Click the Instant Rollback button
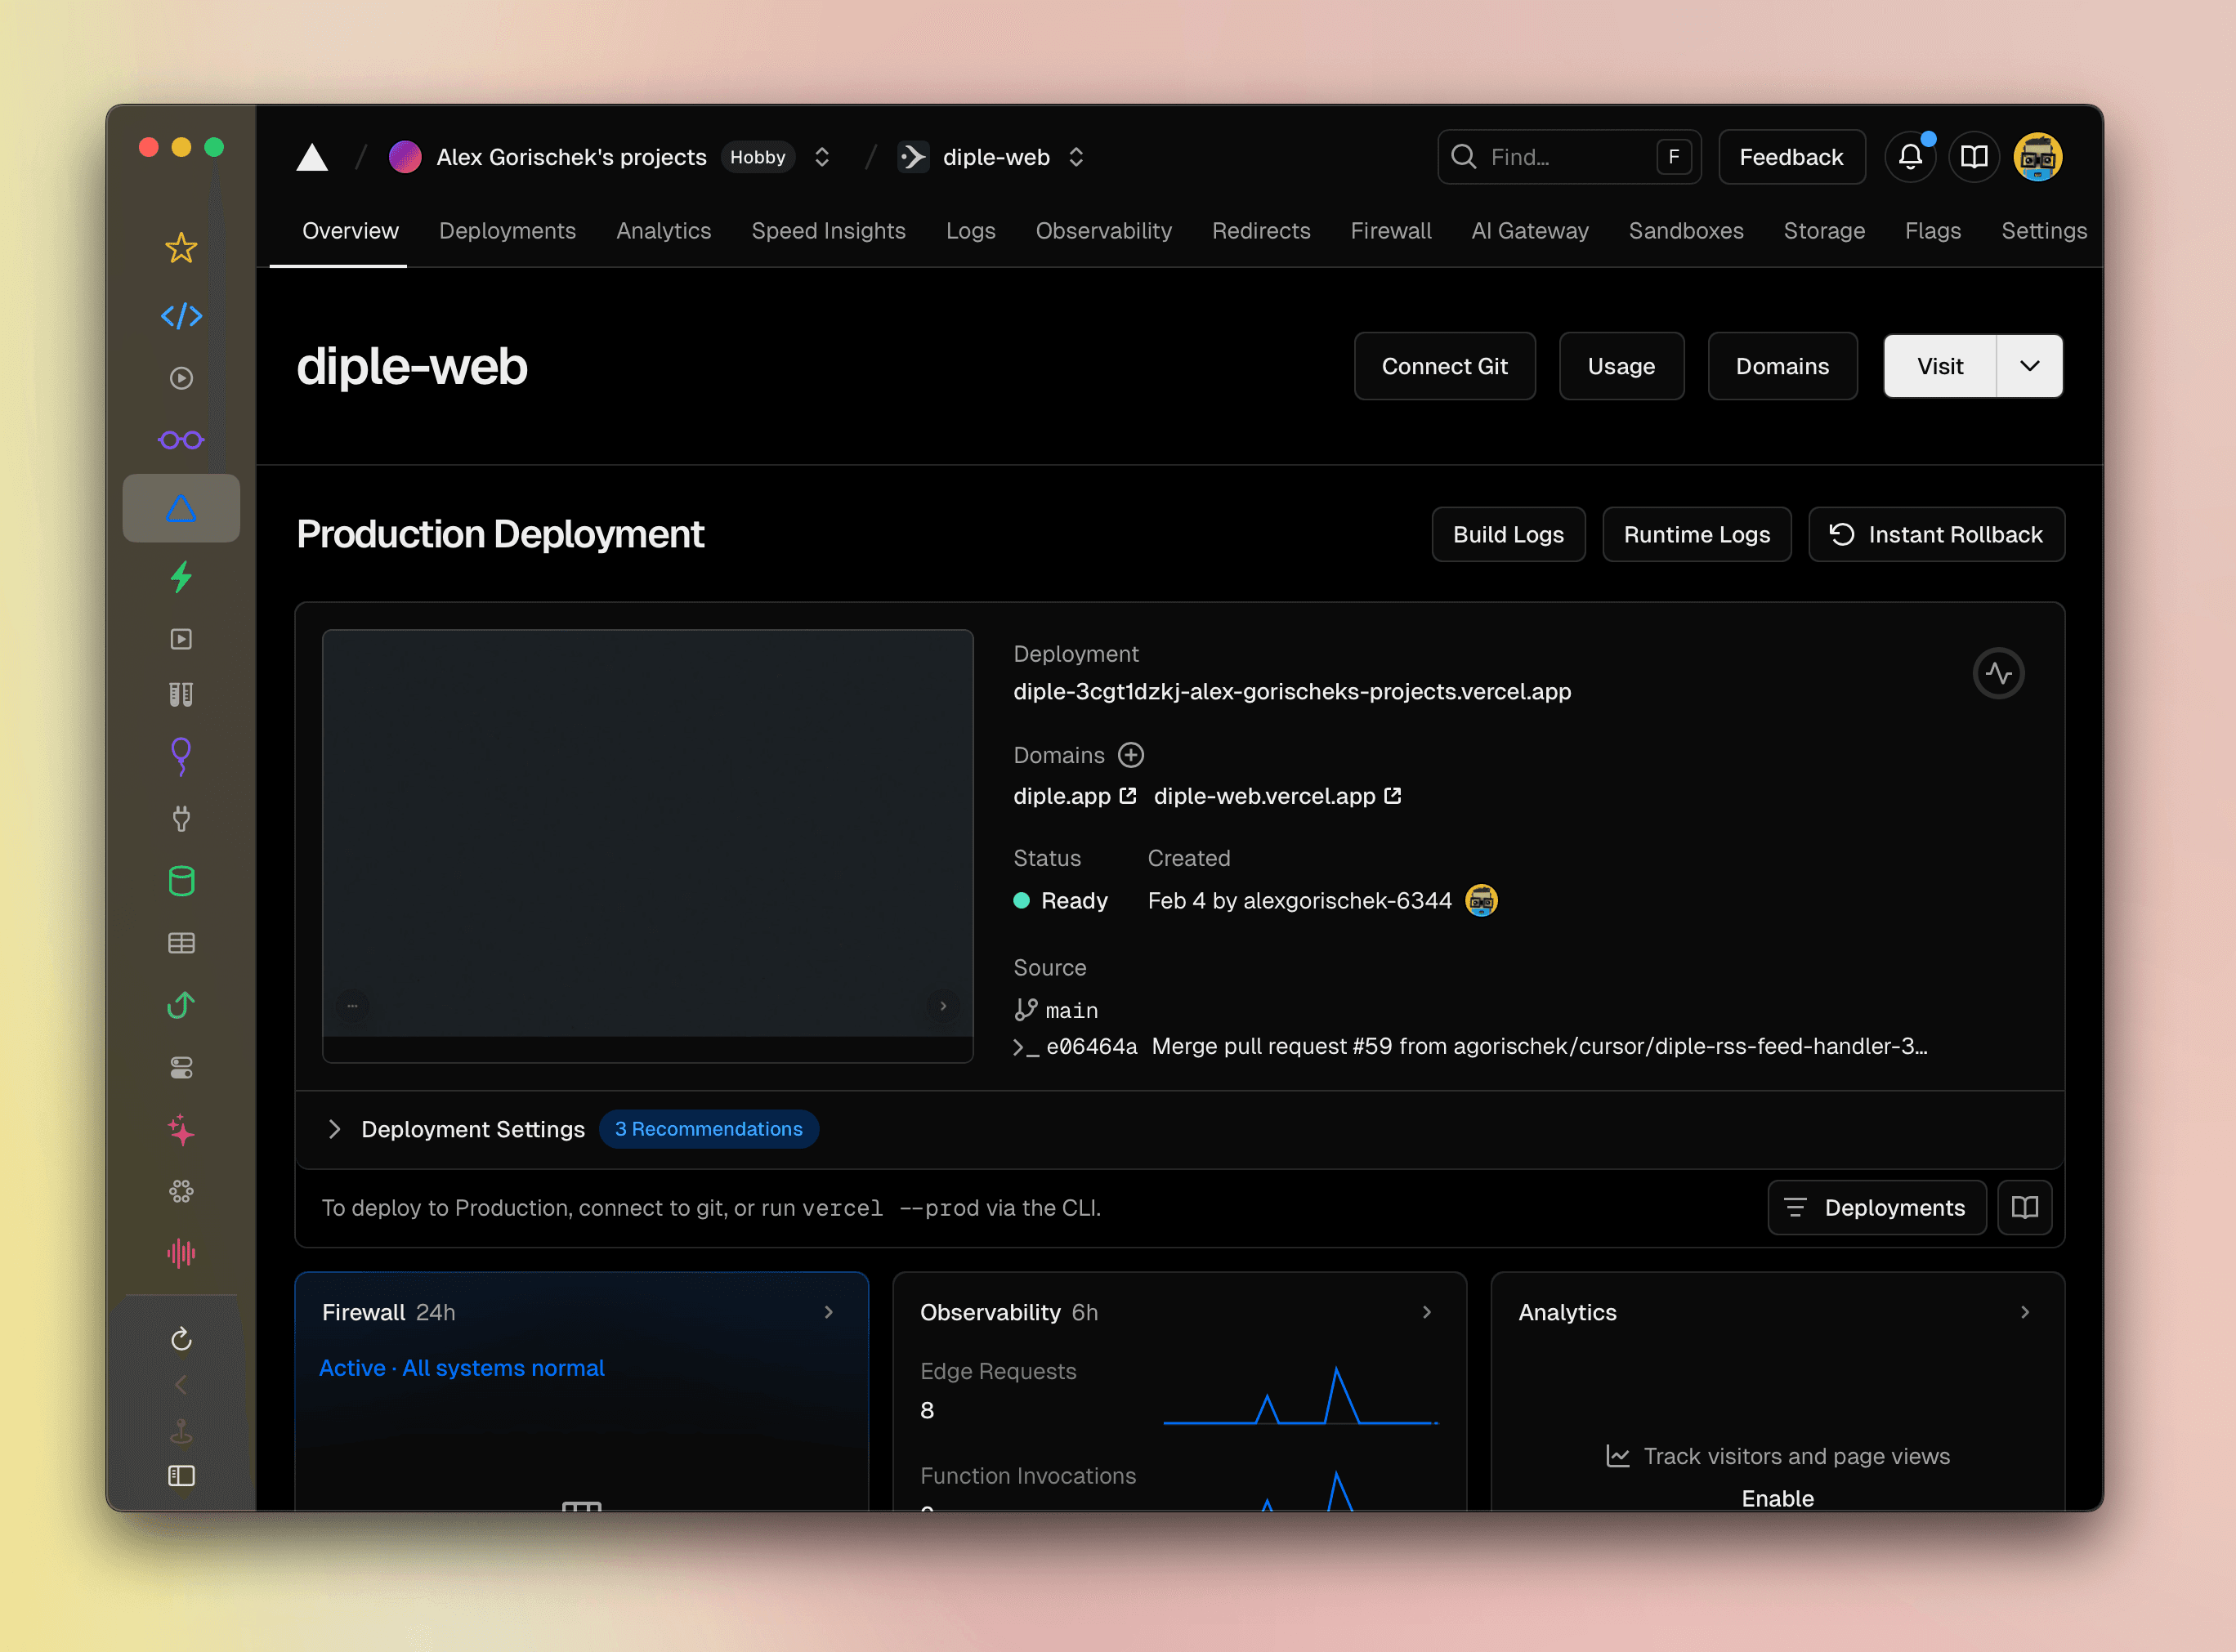The height and width of the screenshot is (1652, 2236). [1936, 535]
